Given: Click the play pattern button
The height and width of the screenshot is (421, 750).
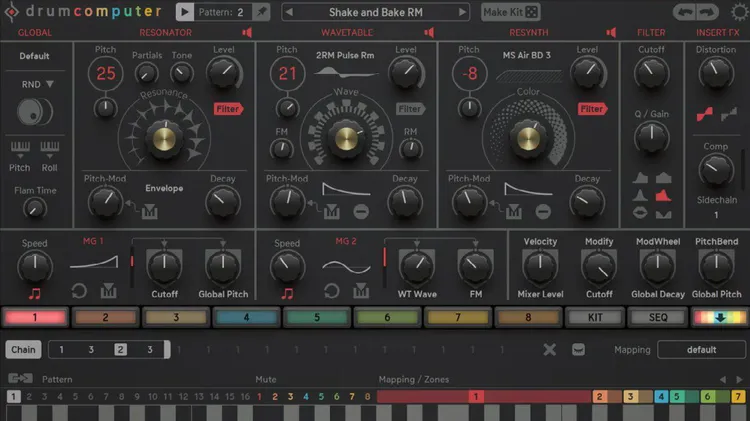Looking at the screenshot, I should pos(185,12).
